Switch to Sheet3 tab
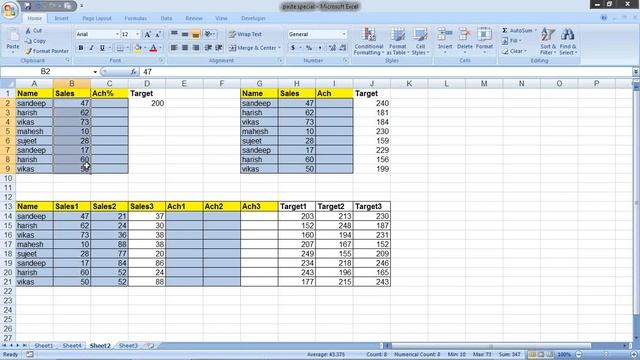Viewport: 640px width, 360px height. click(128, 346)
